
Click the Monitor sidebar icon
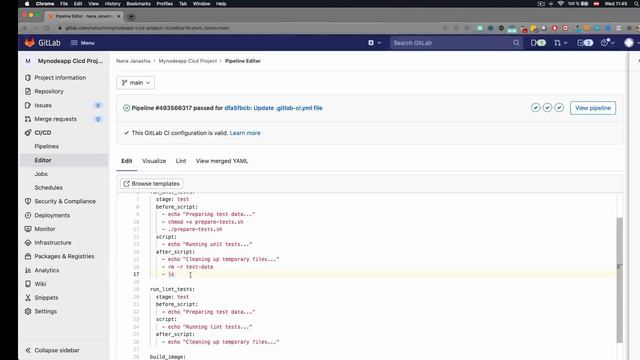[x=28, y=229]
